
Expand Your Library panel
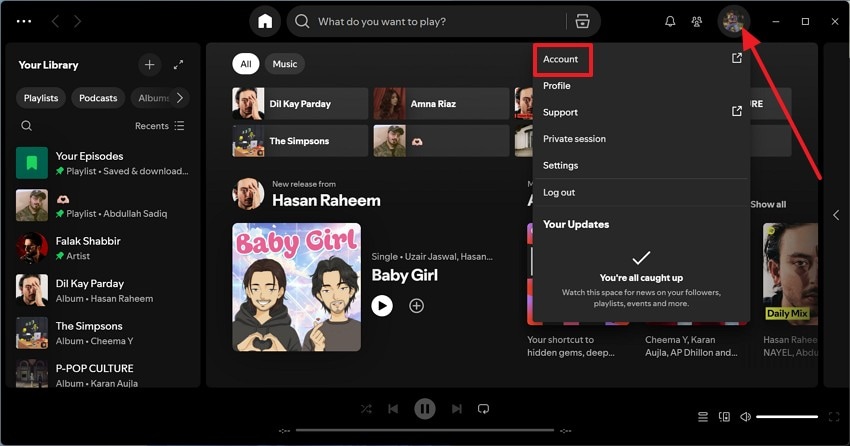coord(178,65)
